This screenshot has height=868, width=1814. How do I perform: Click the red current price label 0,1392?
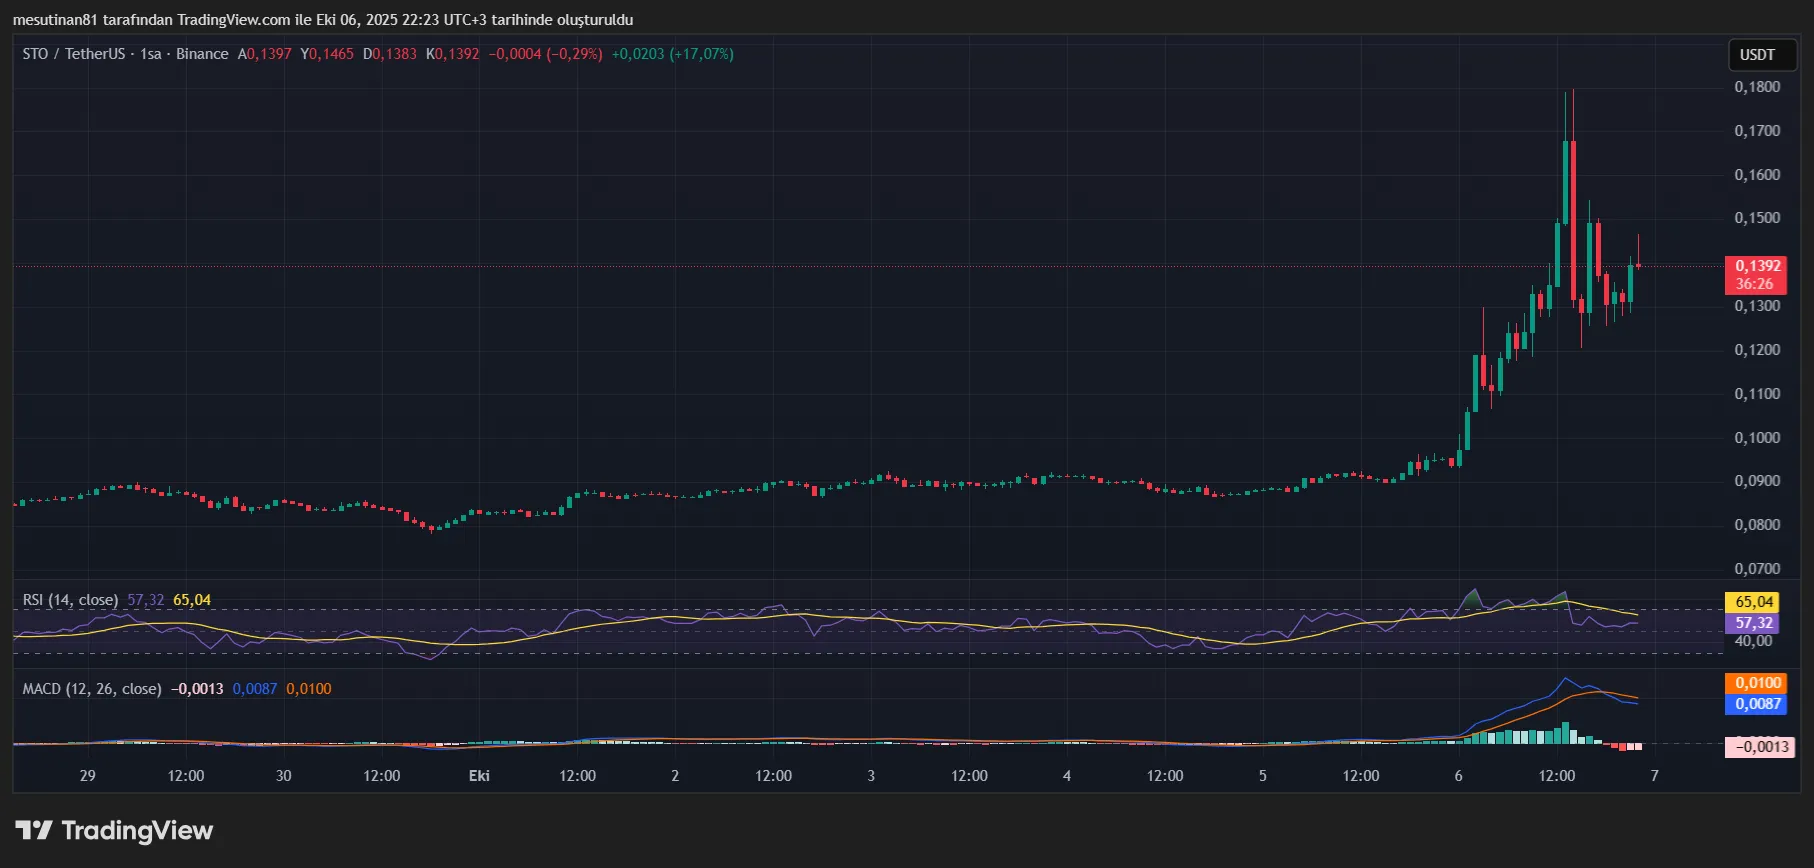click(1757, 266)
